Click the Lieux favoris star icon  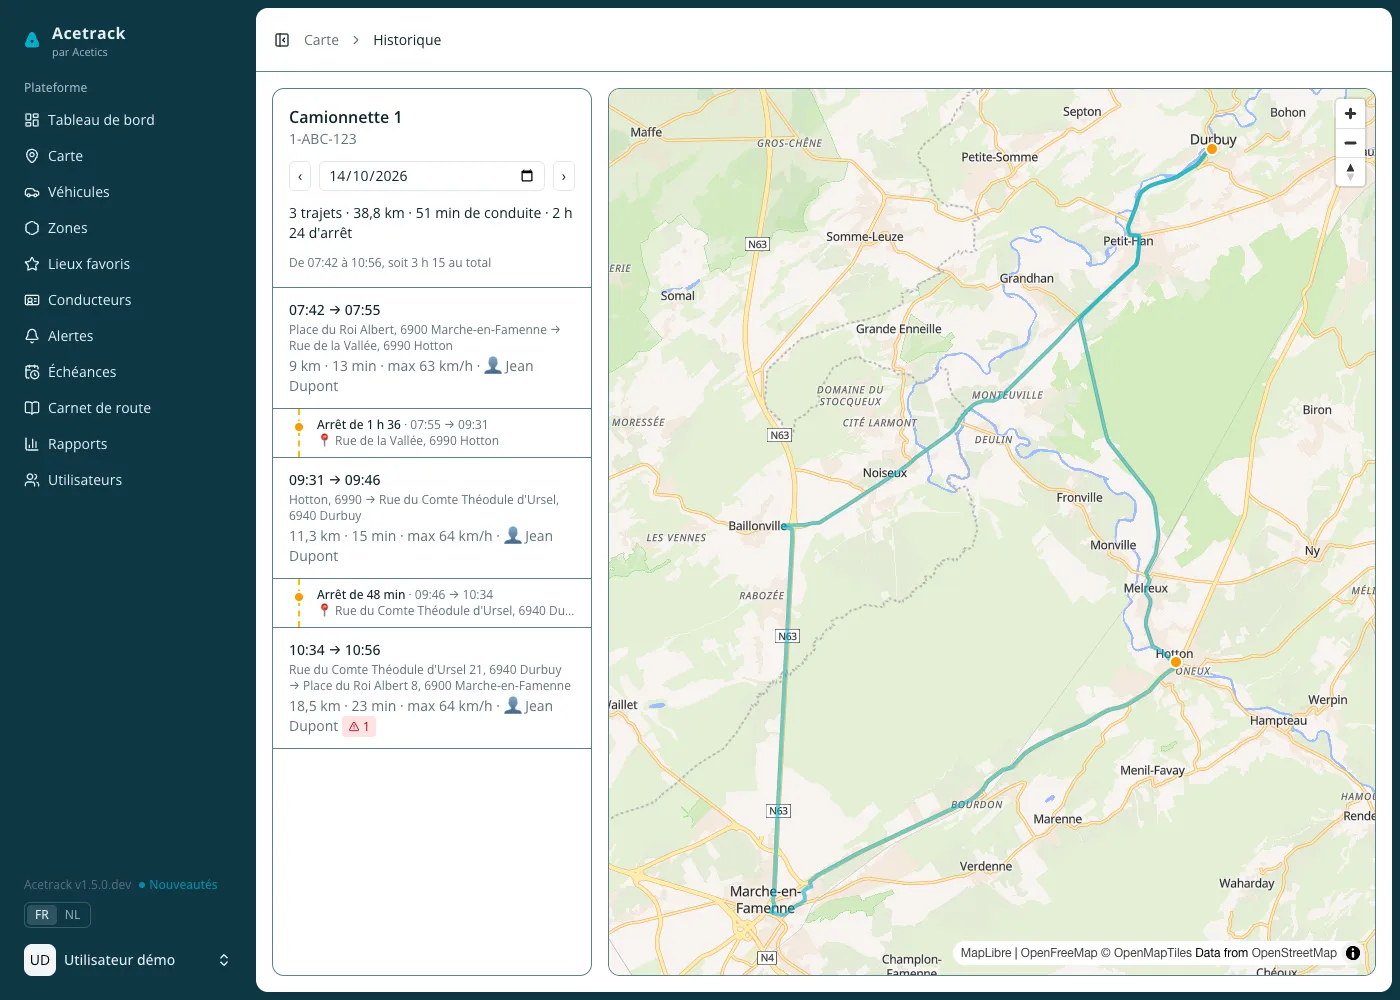[x=32, y=264]
